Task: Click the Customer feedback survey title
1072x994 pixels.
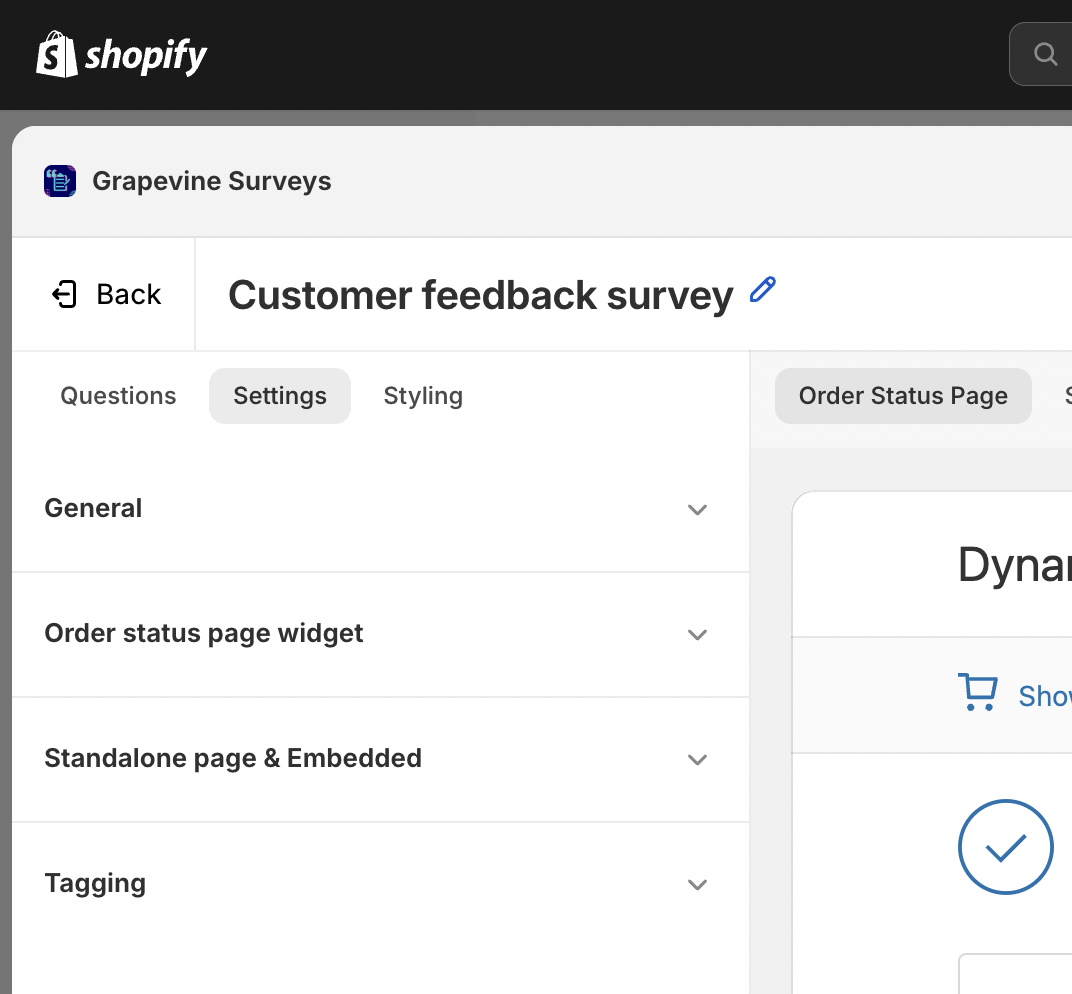Action: point(481,295)
